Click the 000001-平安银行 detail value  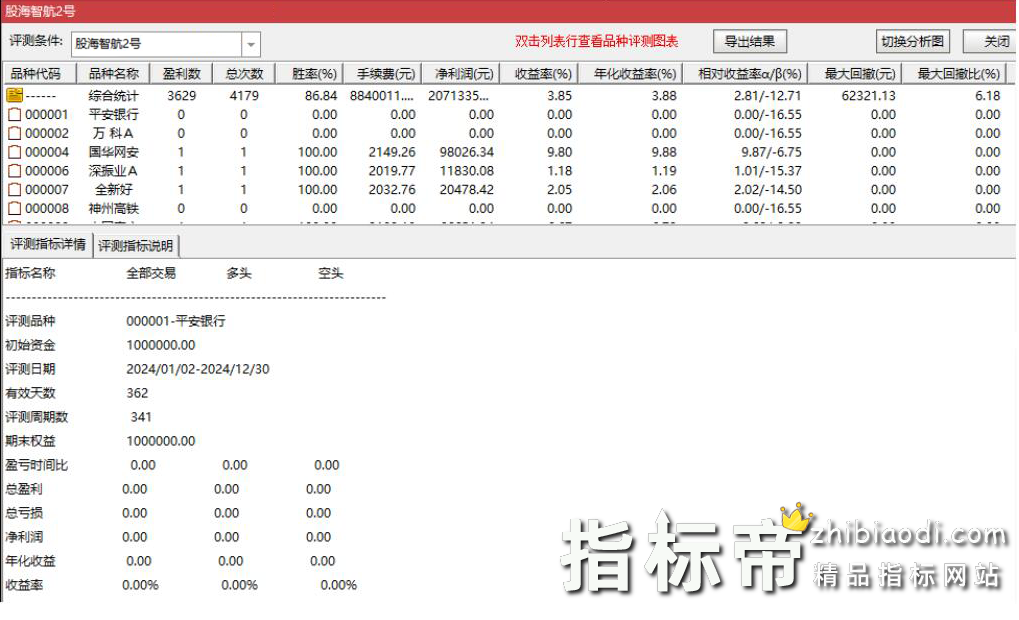pyautogui.click(x=175, y=321)
